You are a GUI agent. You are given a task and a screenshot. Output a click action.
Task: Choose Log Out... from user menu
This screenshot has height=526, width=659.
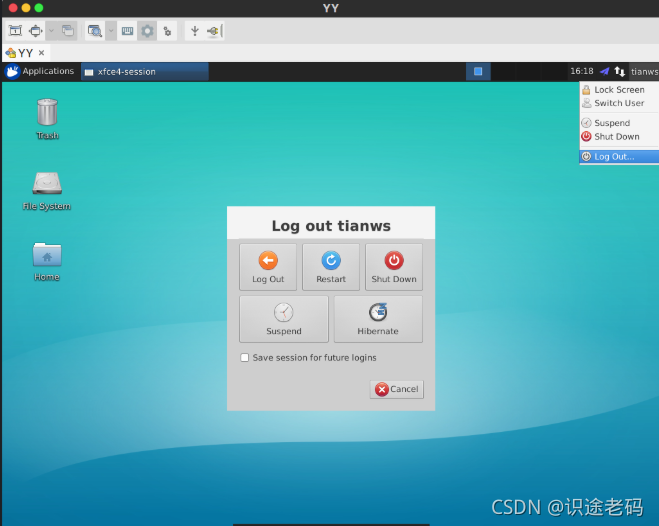tap(619, 157)
